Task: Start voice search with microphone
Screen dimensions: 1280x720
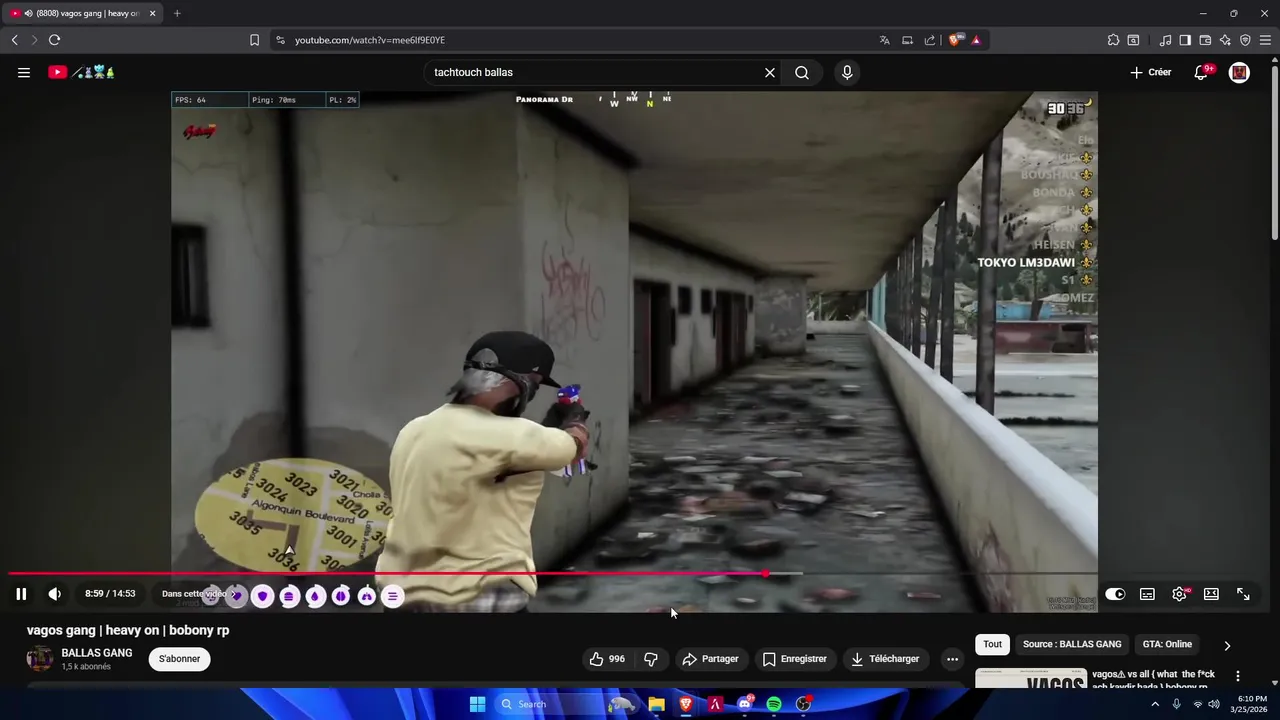Action: 847,72
